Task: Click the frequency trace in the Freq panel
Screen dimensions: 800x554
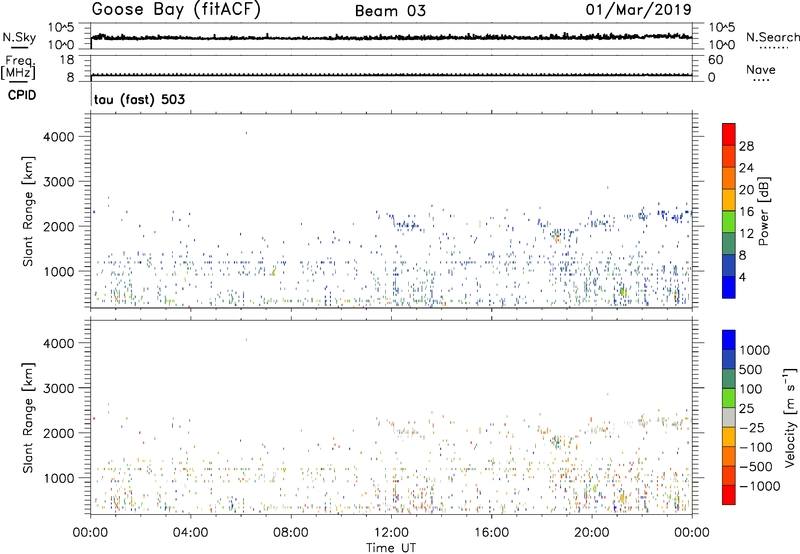Action: 391,75
